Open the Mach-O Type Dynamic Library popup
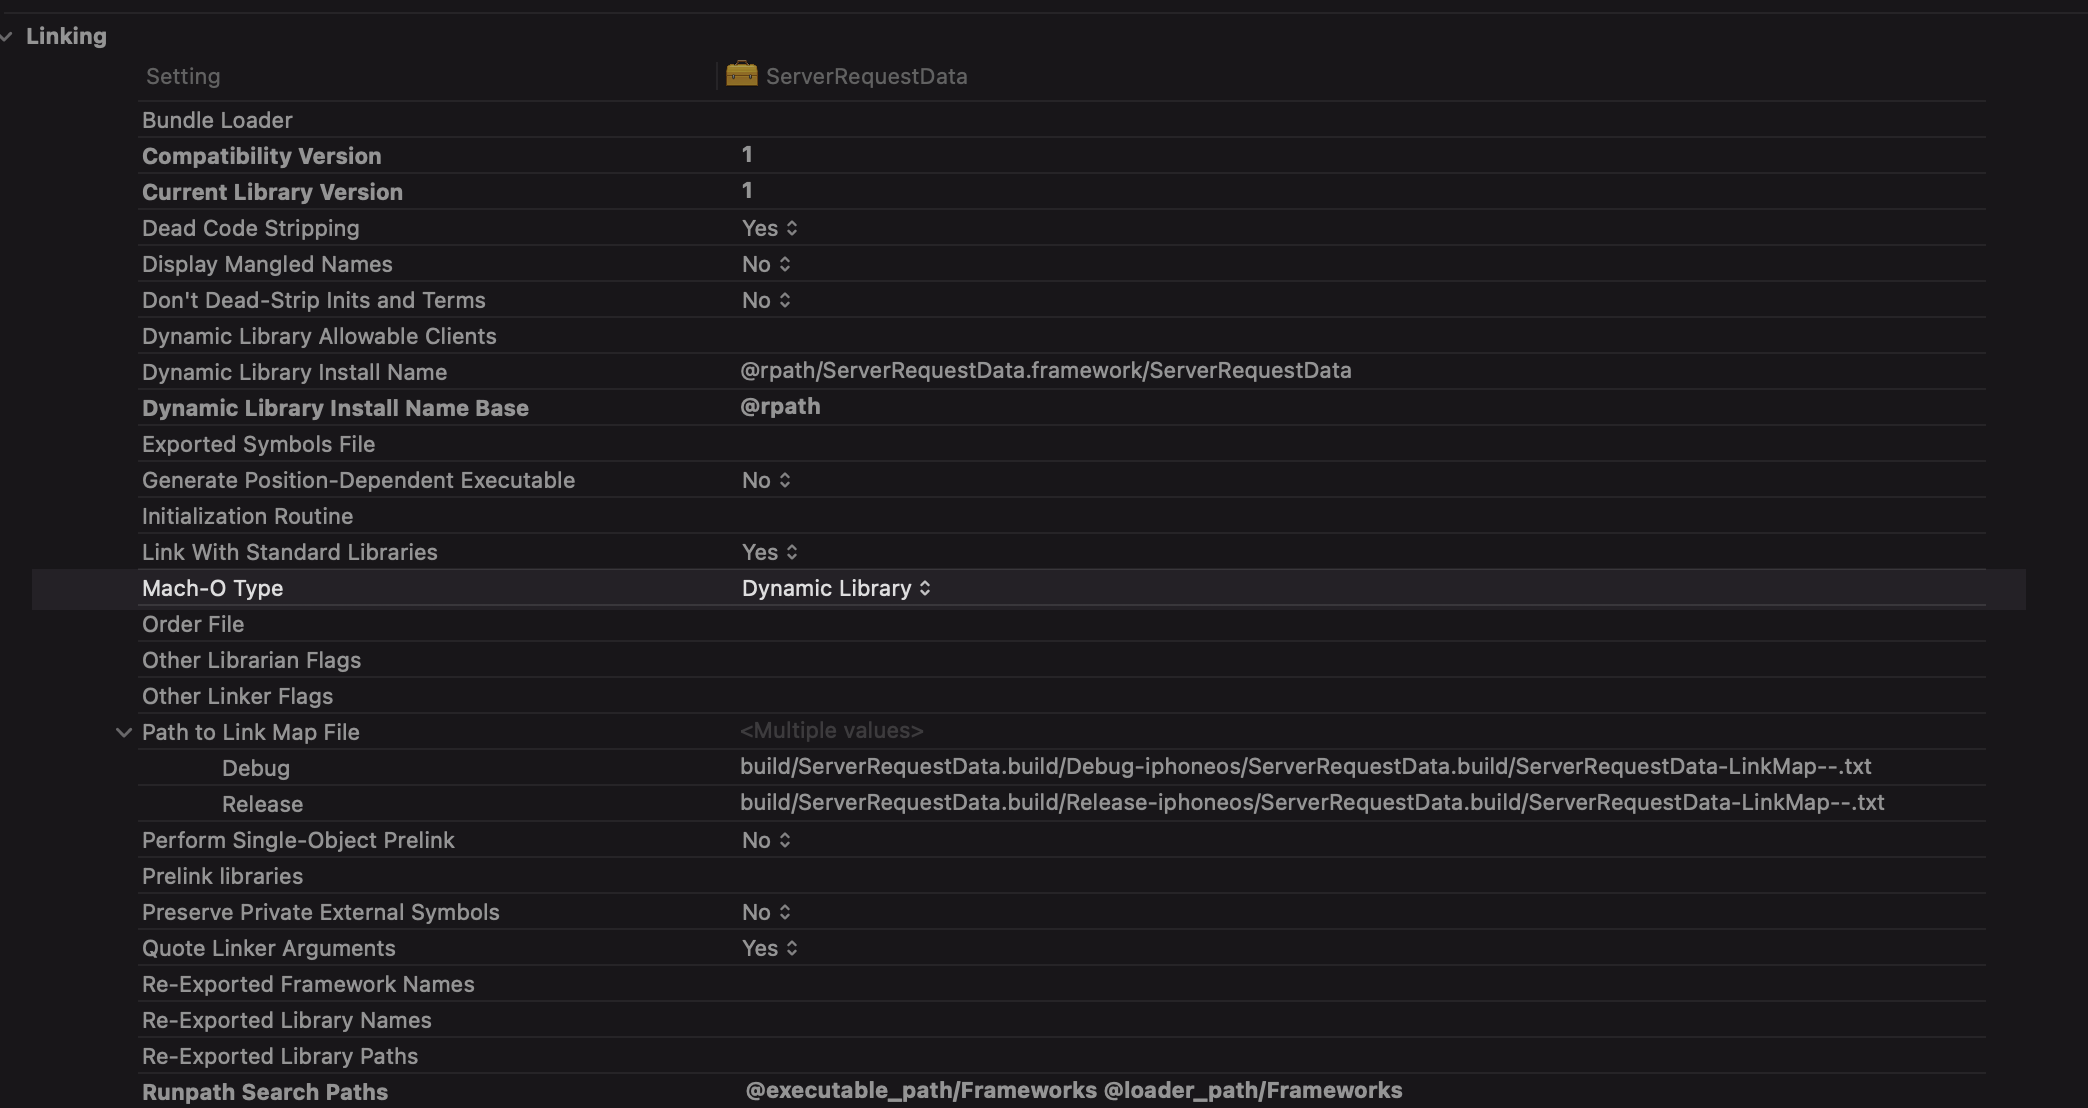2088x1108 pixels. 836,588
